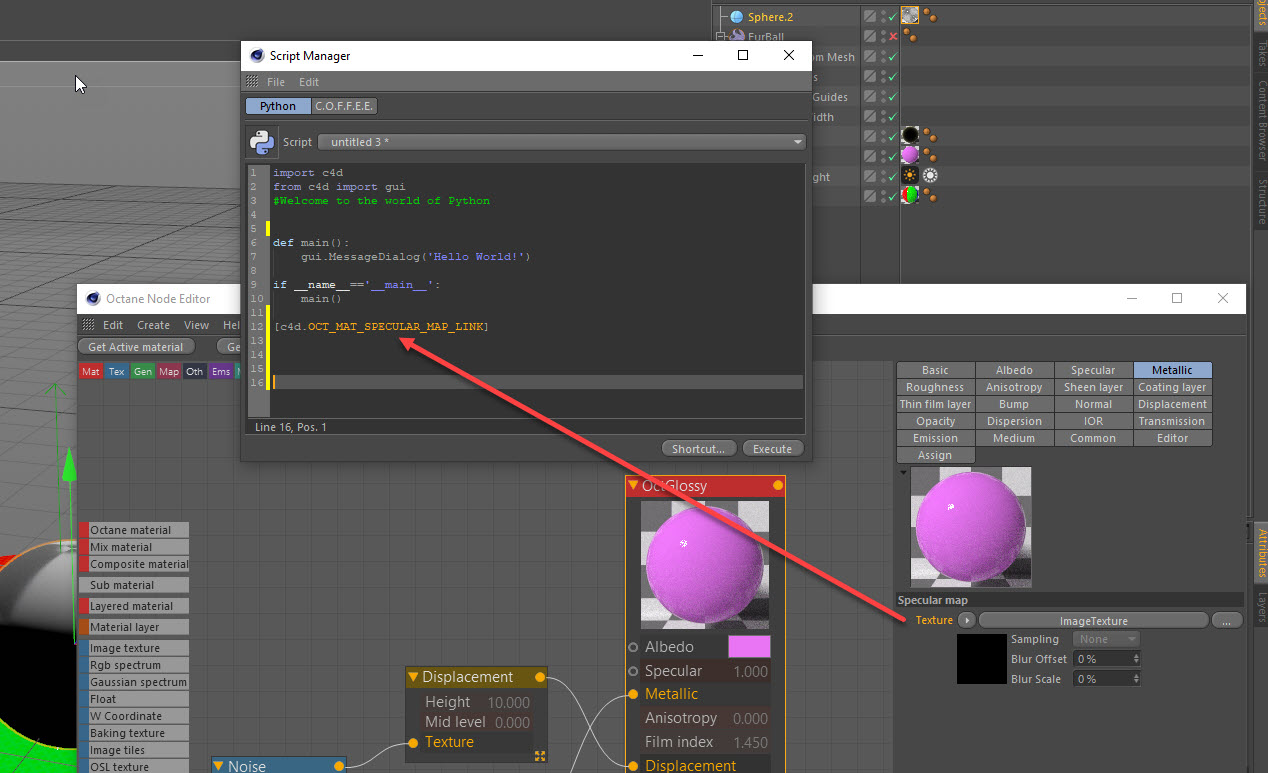The height and width of the screenshot is (773, 1268).
Task: Click the ... browse button beside ImageTexture
Action: click(1227, 620)
